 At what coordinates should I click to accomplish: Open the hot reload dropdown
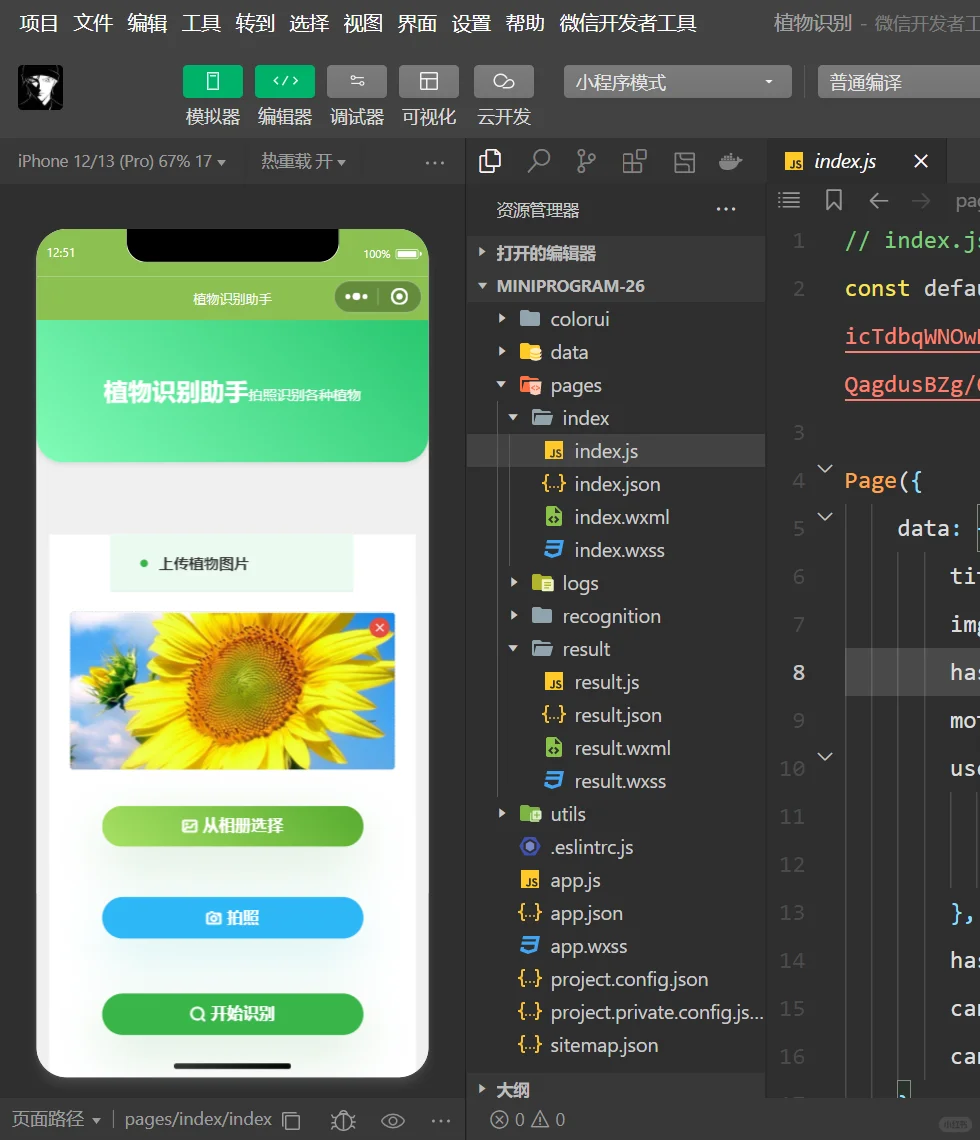[x=303, y=161]
